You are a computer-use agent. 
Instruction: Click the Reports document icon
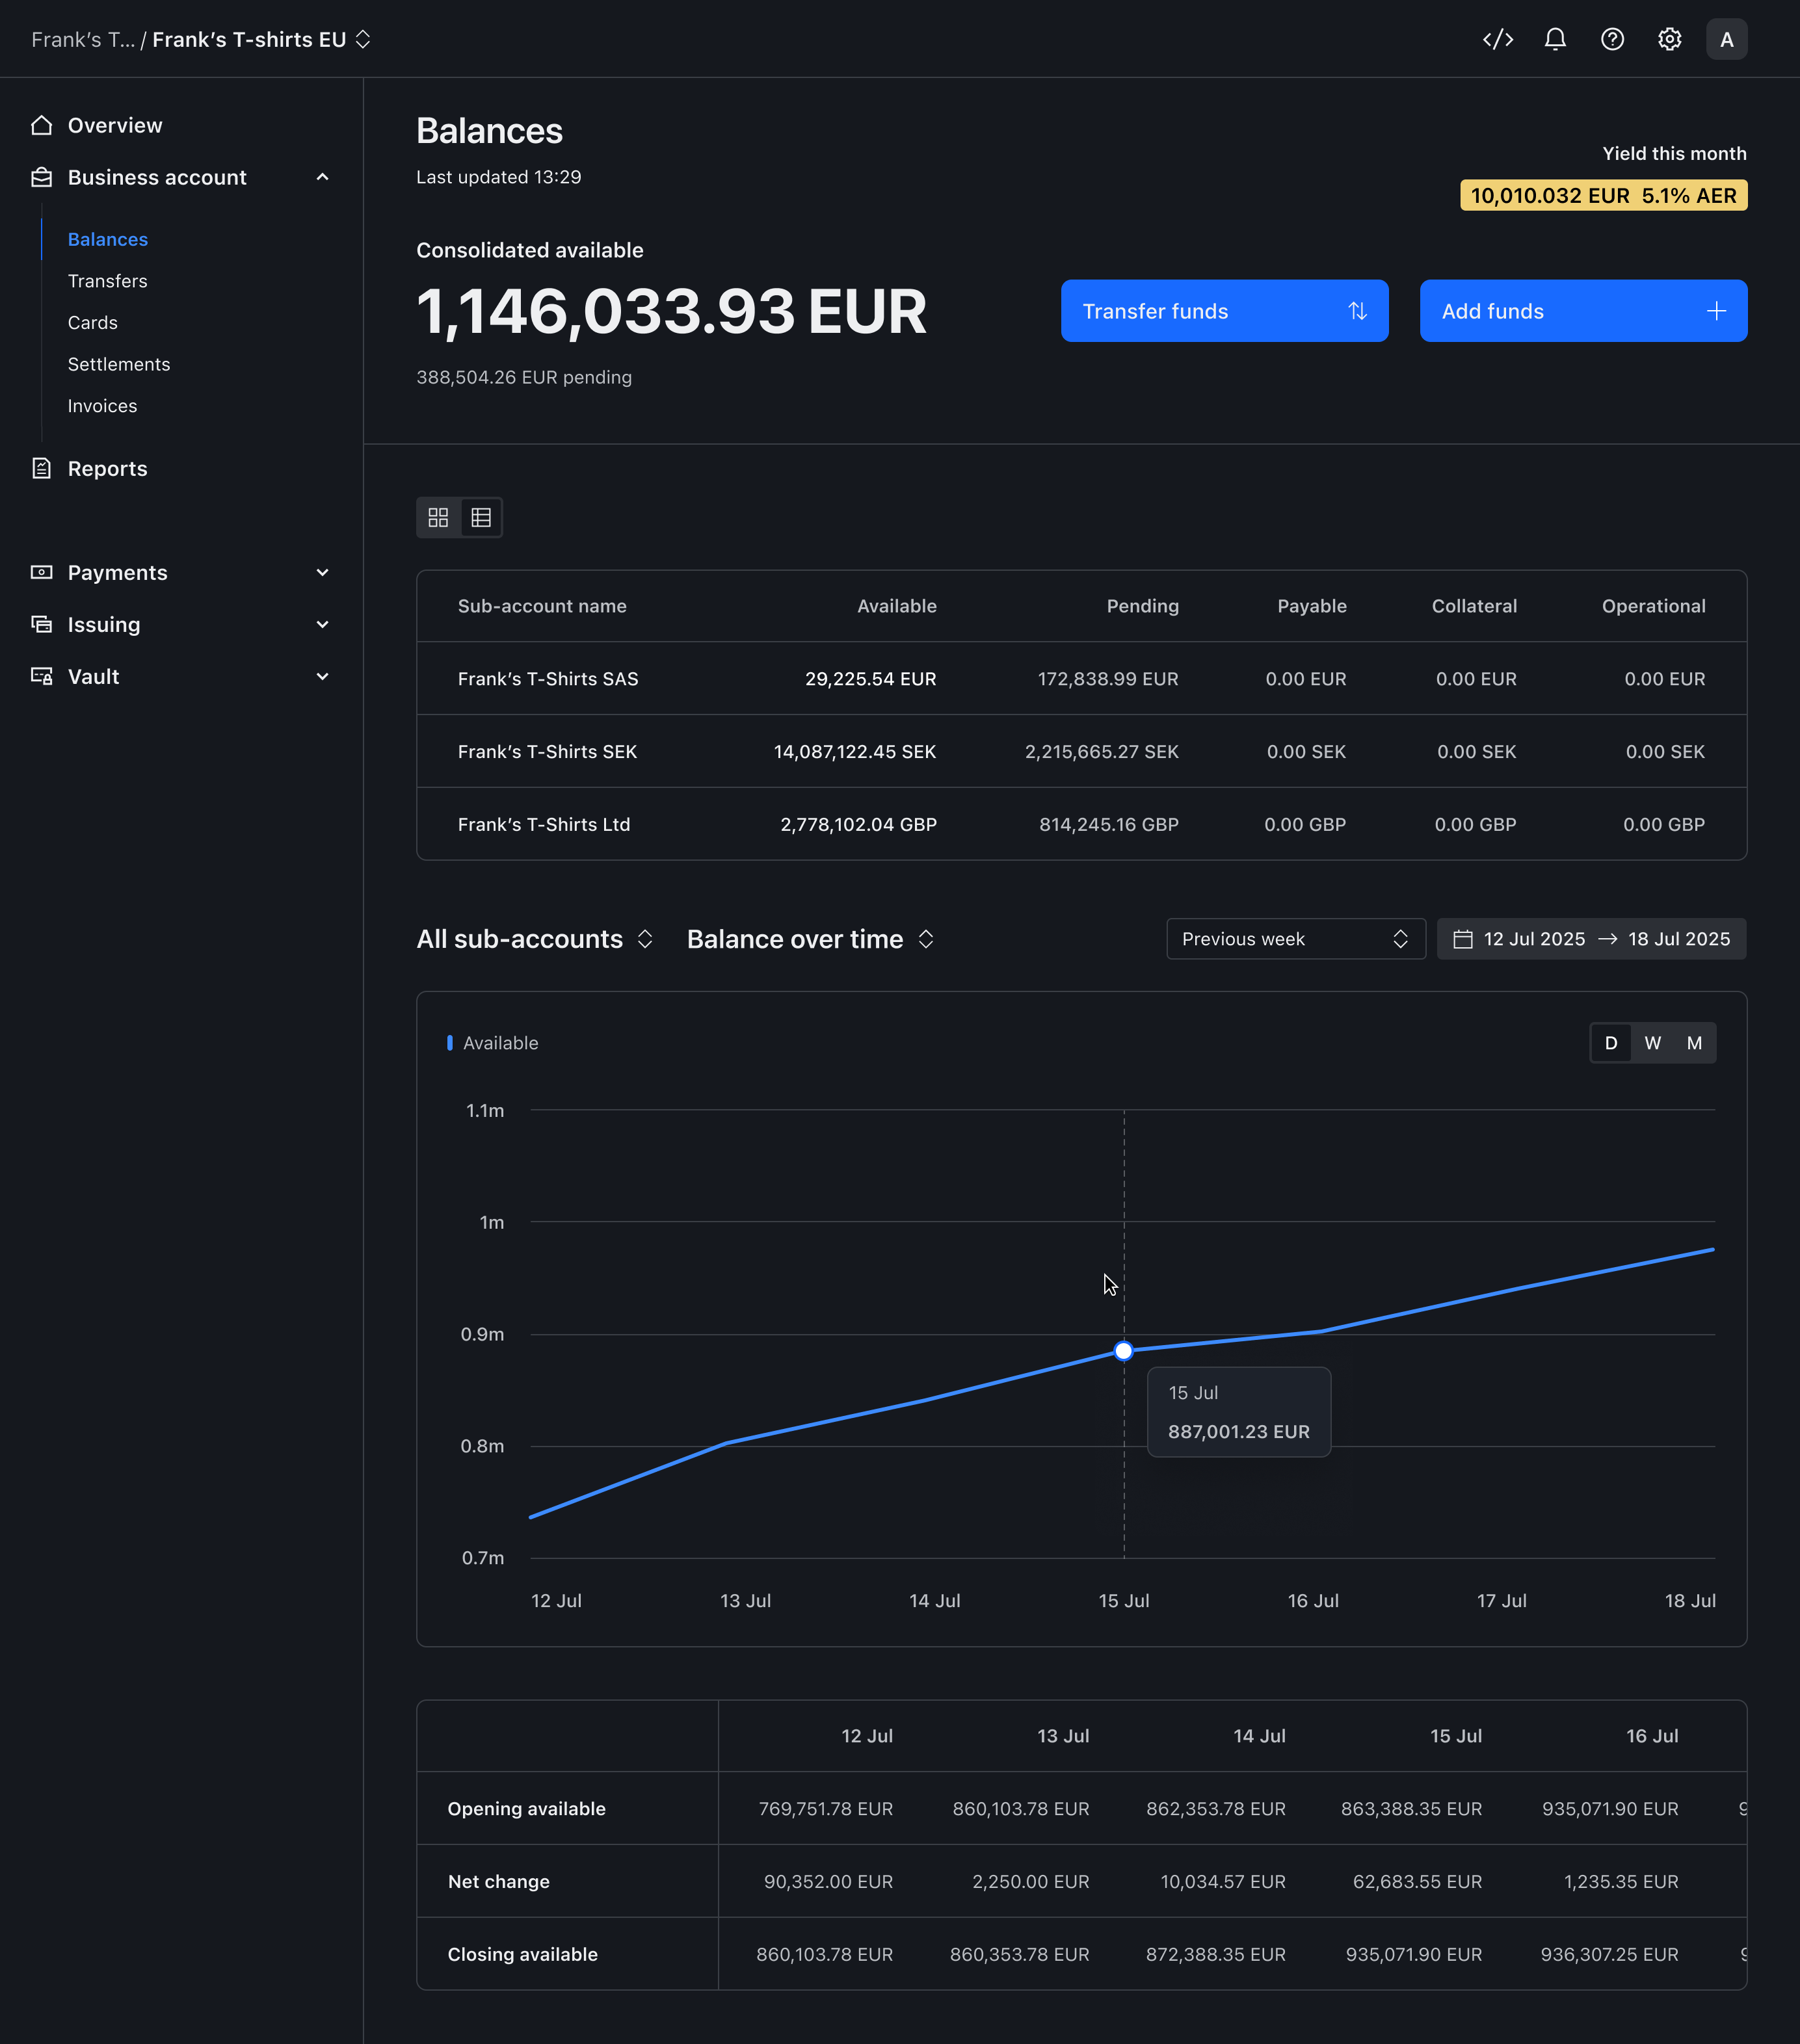(x=41, y=468)
